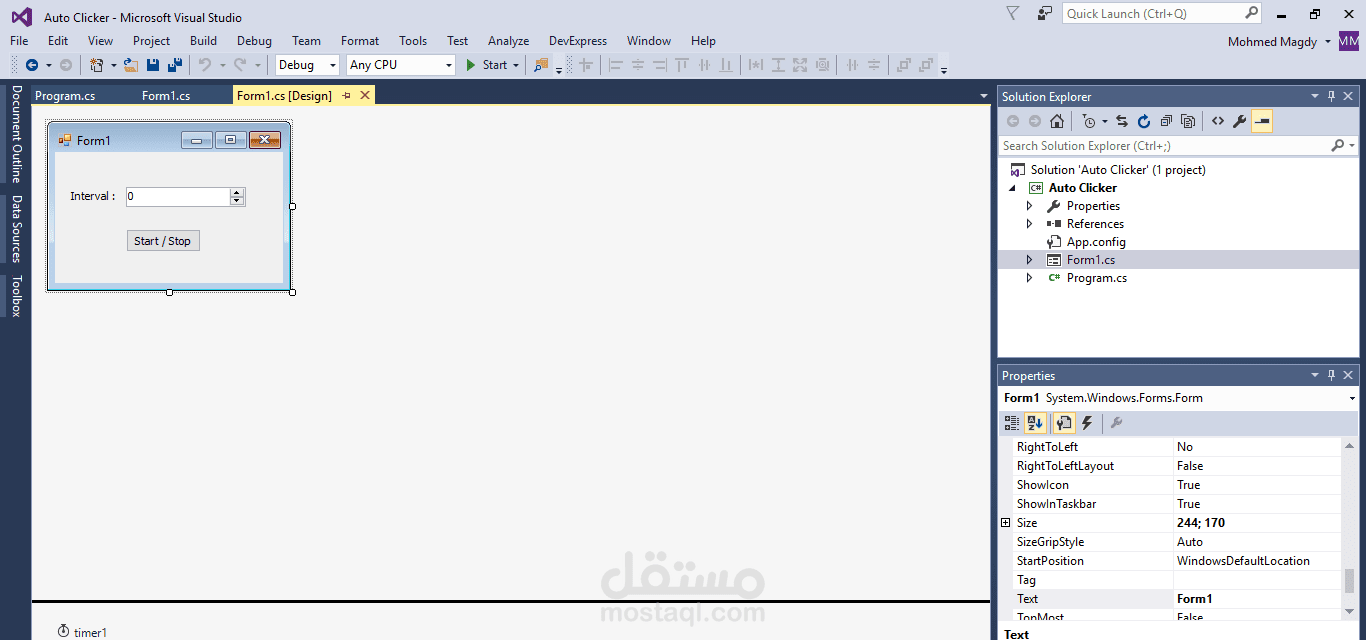The height and width of the screenshot is (640, 1366).
Task: Click the Open File folder icon
Action: point(131,65)
